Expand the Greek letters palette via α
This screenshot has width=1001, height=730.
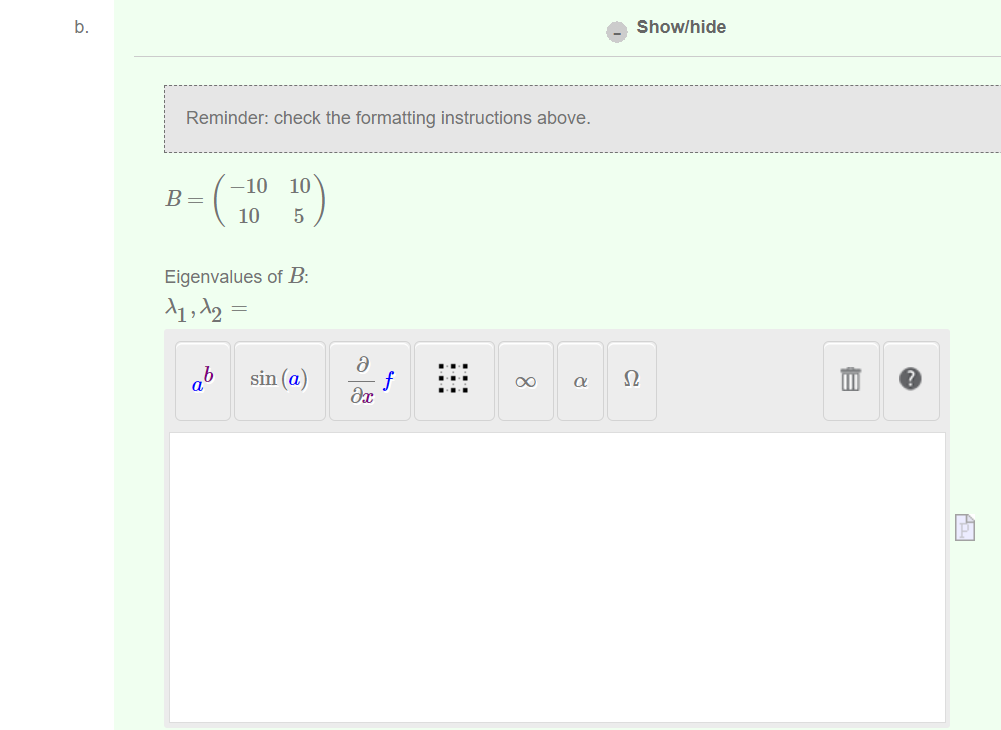(x=580, y=380)
